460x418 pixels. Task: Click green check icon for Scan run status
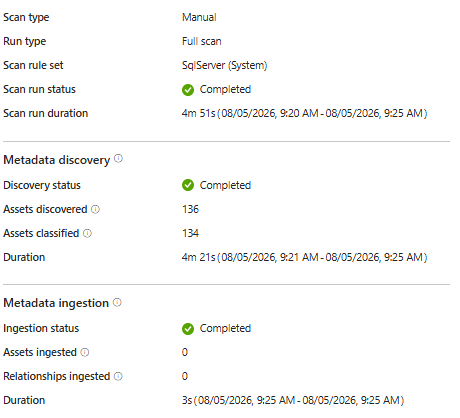[188, 90]
